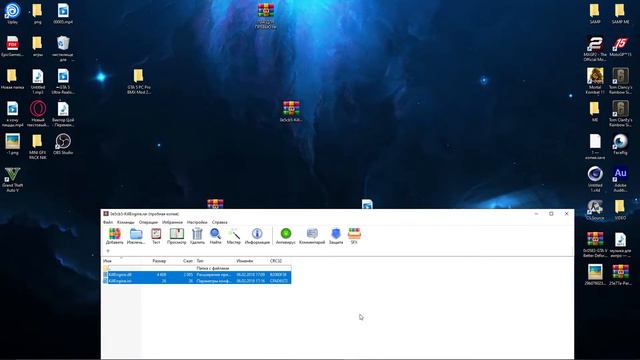Run the Антивирус (Virus scan) green icon
Screen dimensions: 640x360
click(x=286, y=236)
